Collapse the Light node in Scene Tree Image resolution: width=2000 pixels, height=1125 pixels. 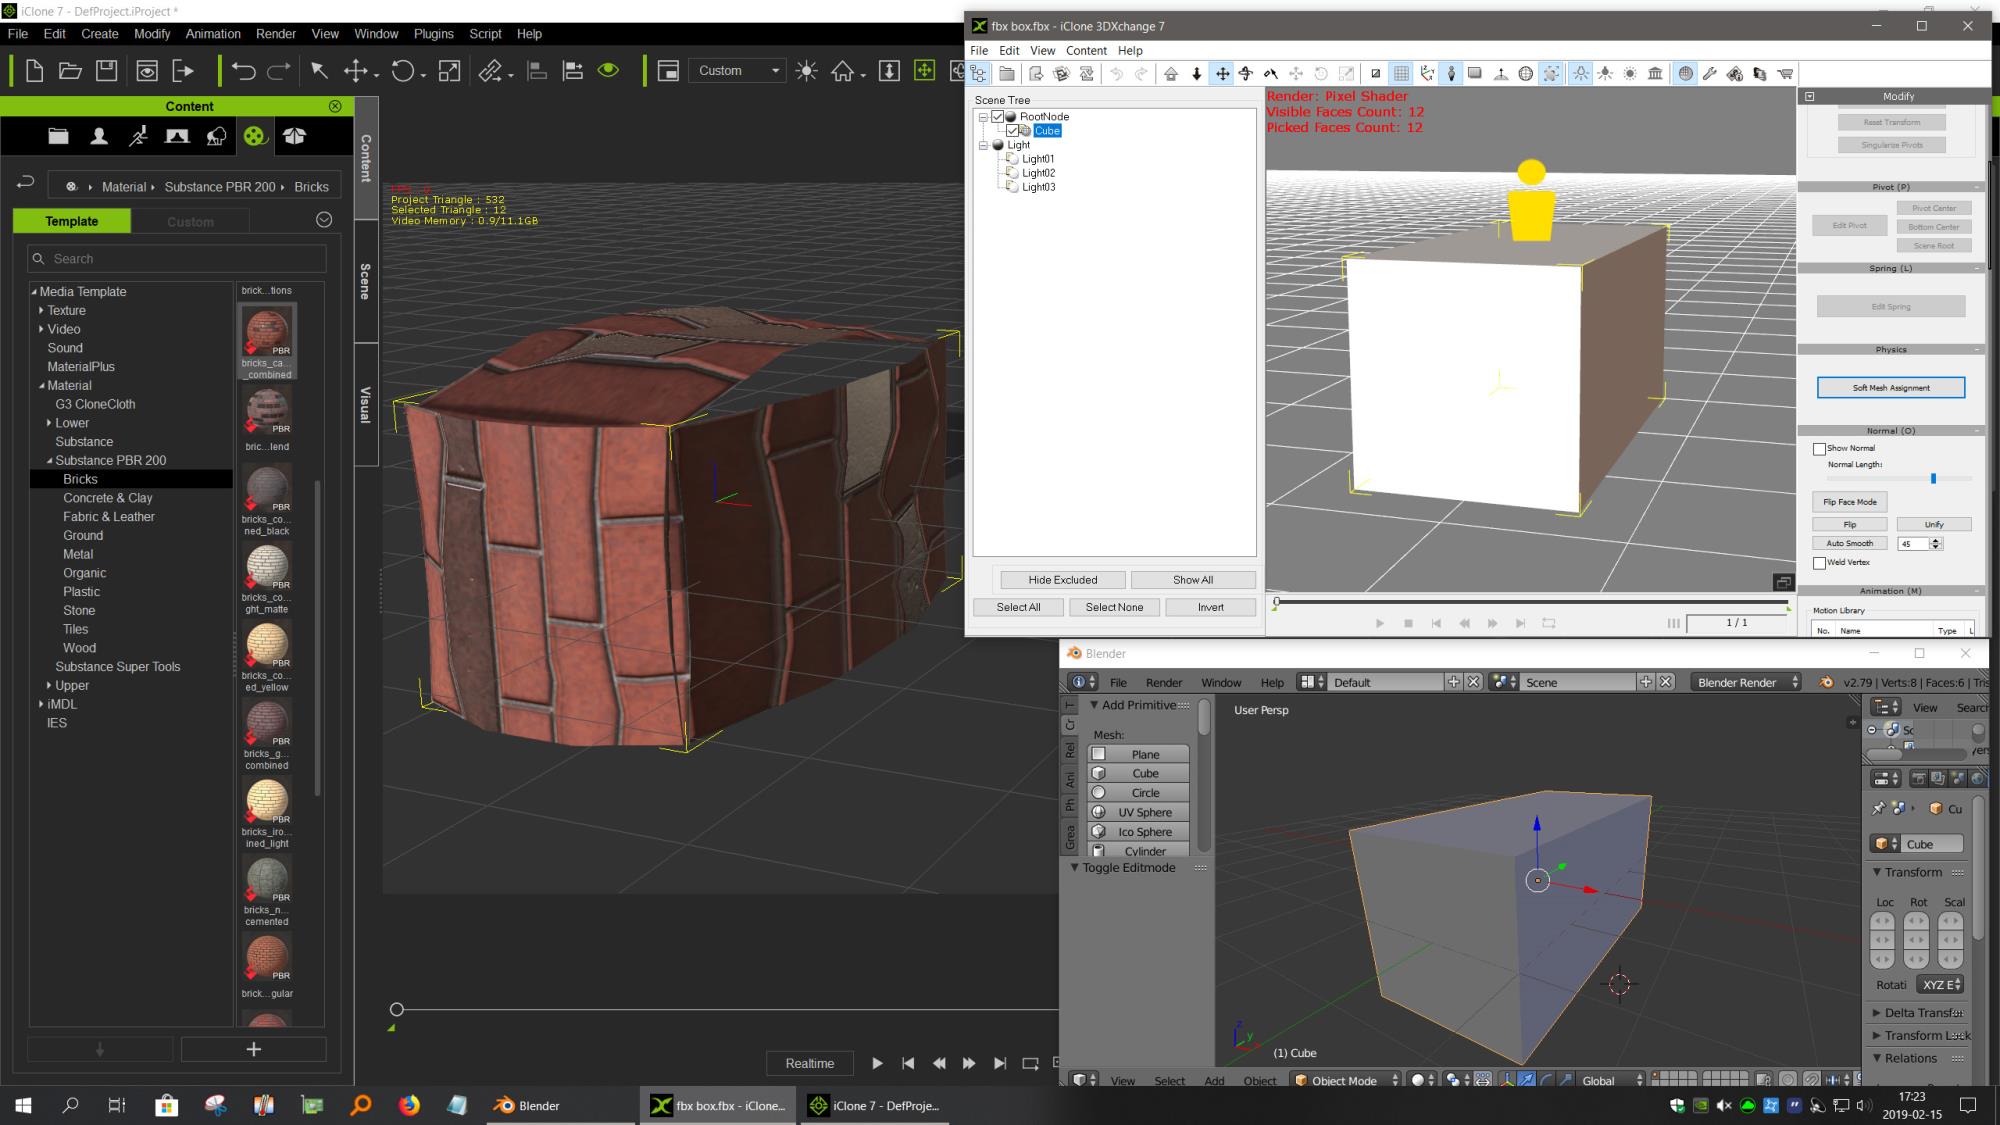983,145
